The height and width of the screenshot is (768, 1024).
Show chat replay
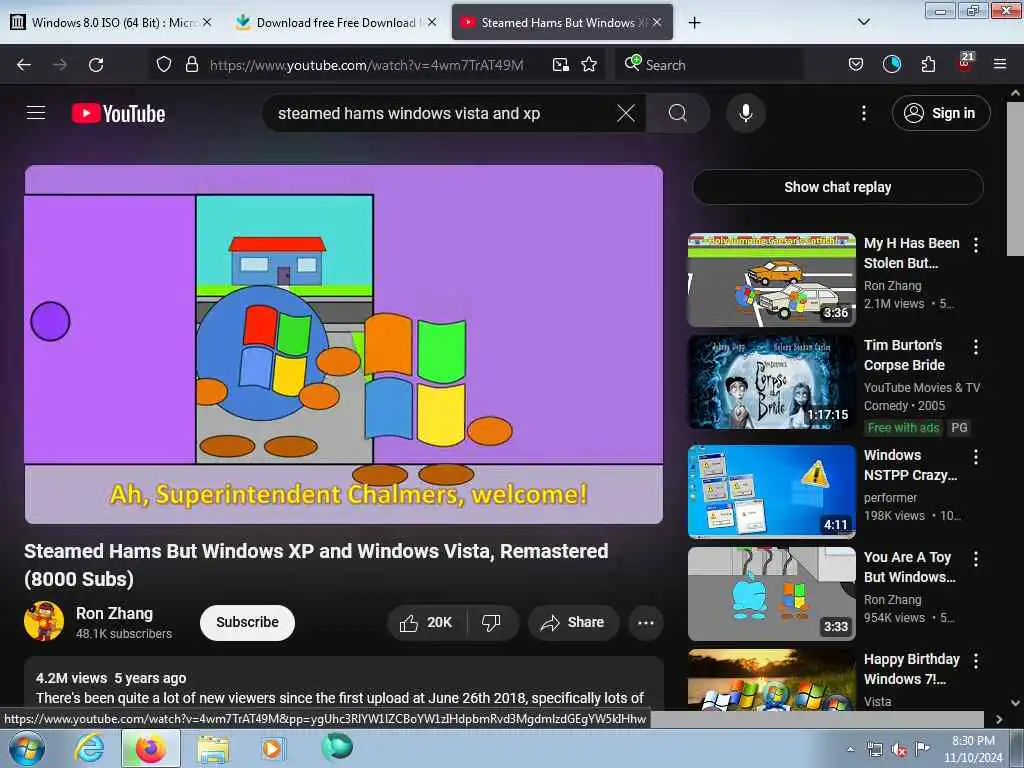(838, 187)
